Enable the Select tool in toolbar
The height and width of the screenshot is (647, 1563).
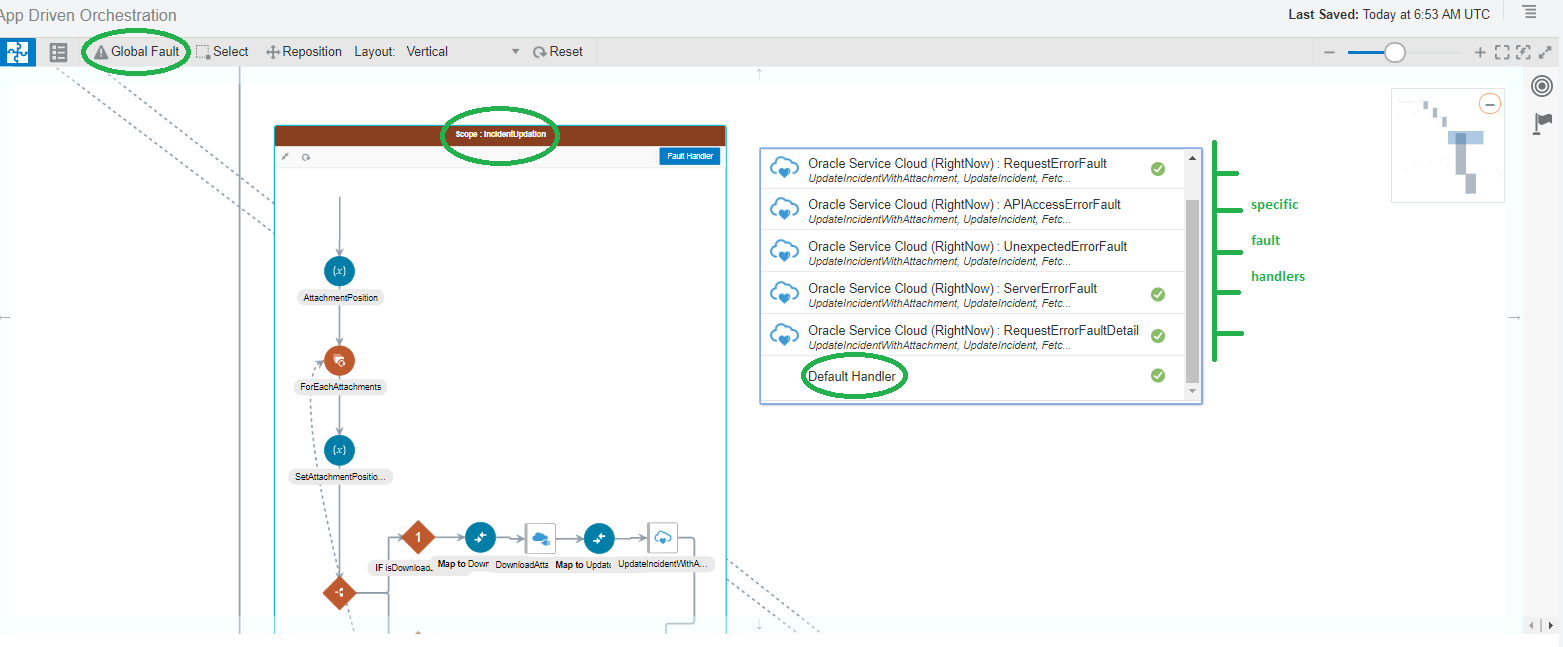tap(222, 52)
